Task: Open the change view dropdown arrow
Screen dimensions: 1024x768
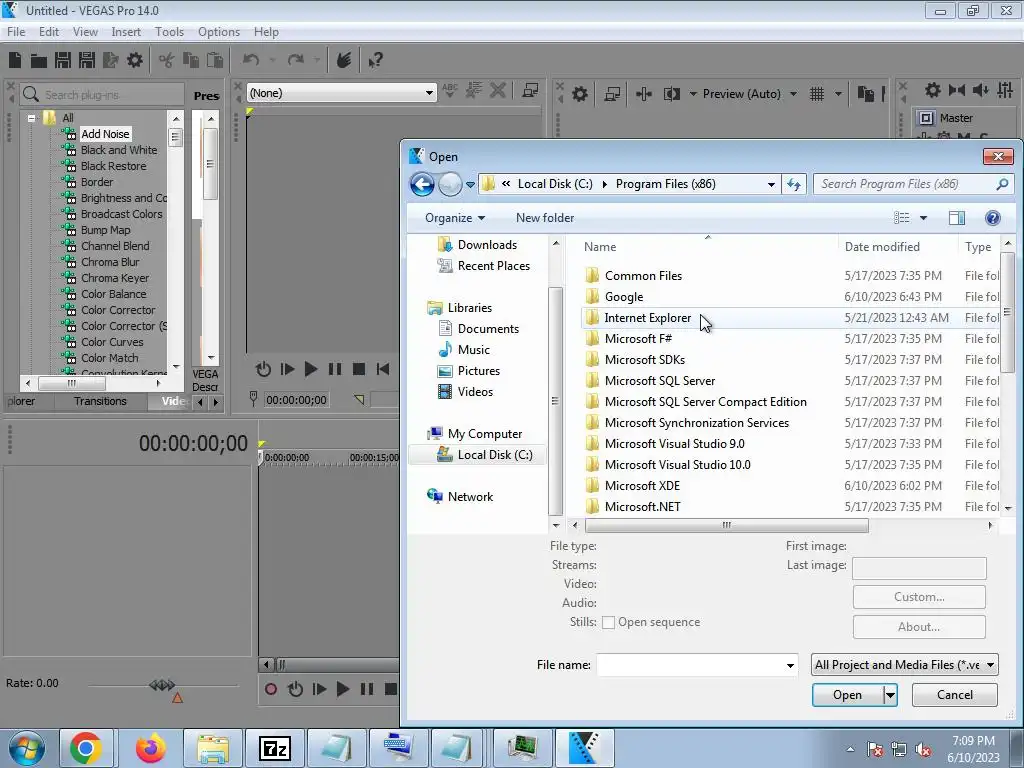Action: (923, 218)
